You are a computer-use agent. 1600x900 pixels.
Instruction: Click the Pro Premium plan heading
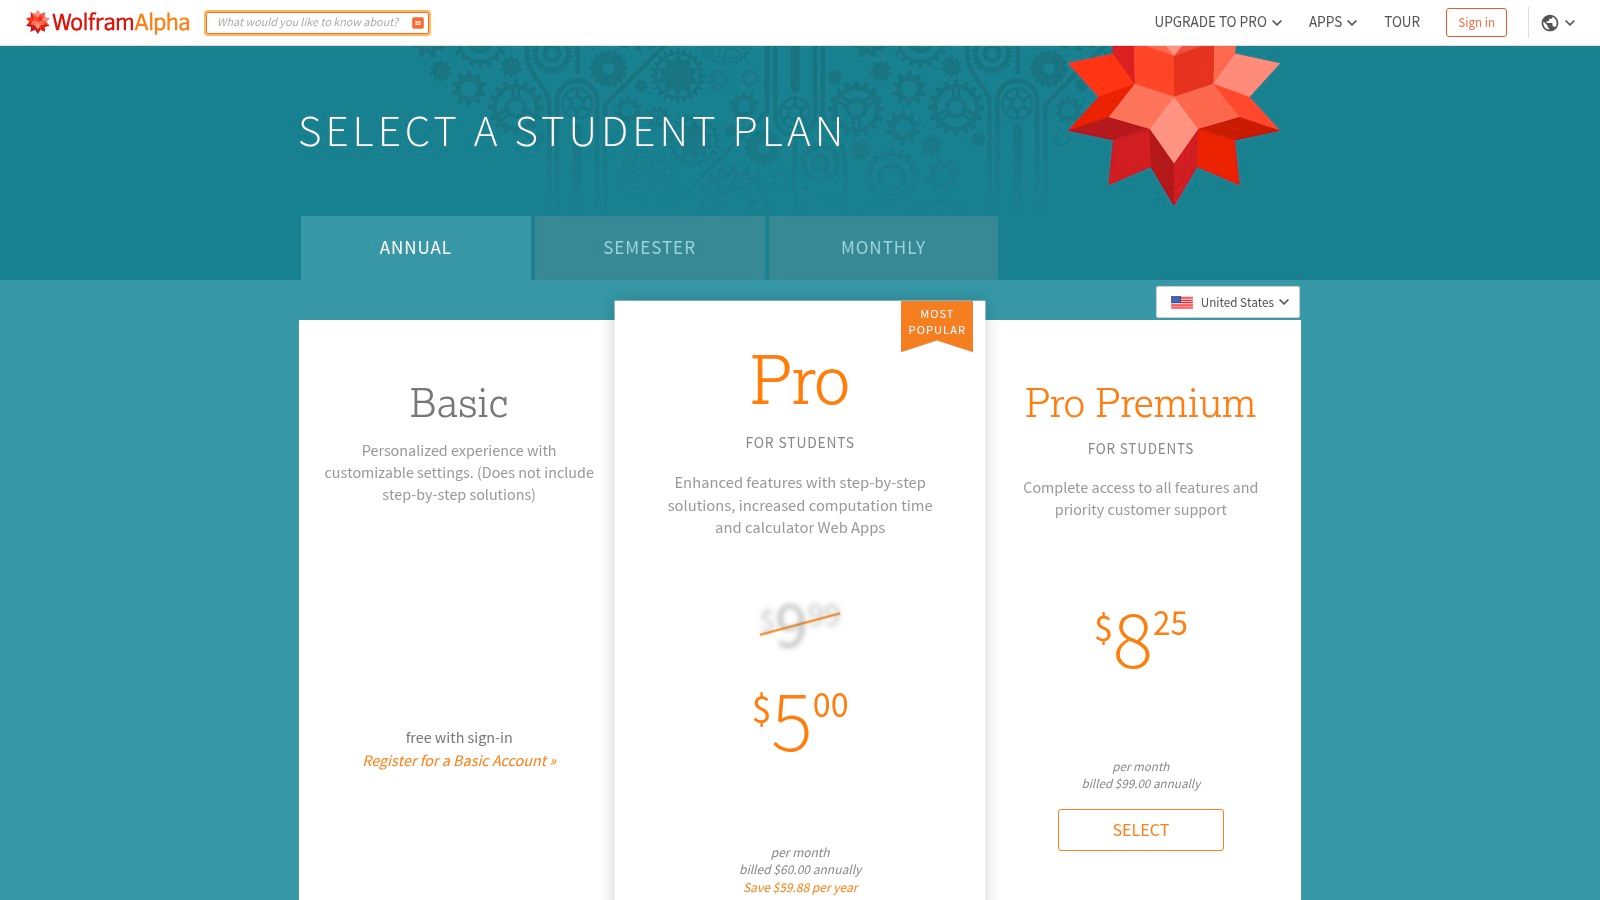point(1140,403)
